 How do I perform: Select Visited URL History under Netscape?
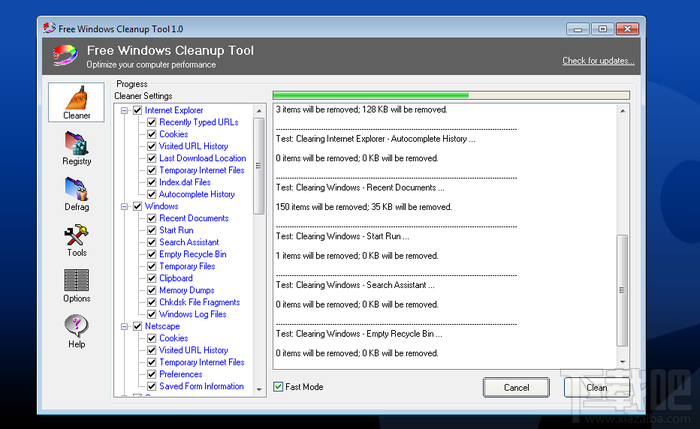pos(194,350)
